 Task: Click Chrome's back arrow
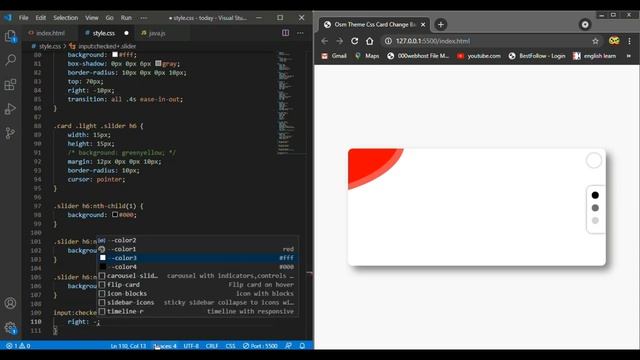(x=324, y=41)
